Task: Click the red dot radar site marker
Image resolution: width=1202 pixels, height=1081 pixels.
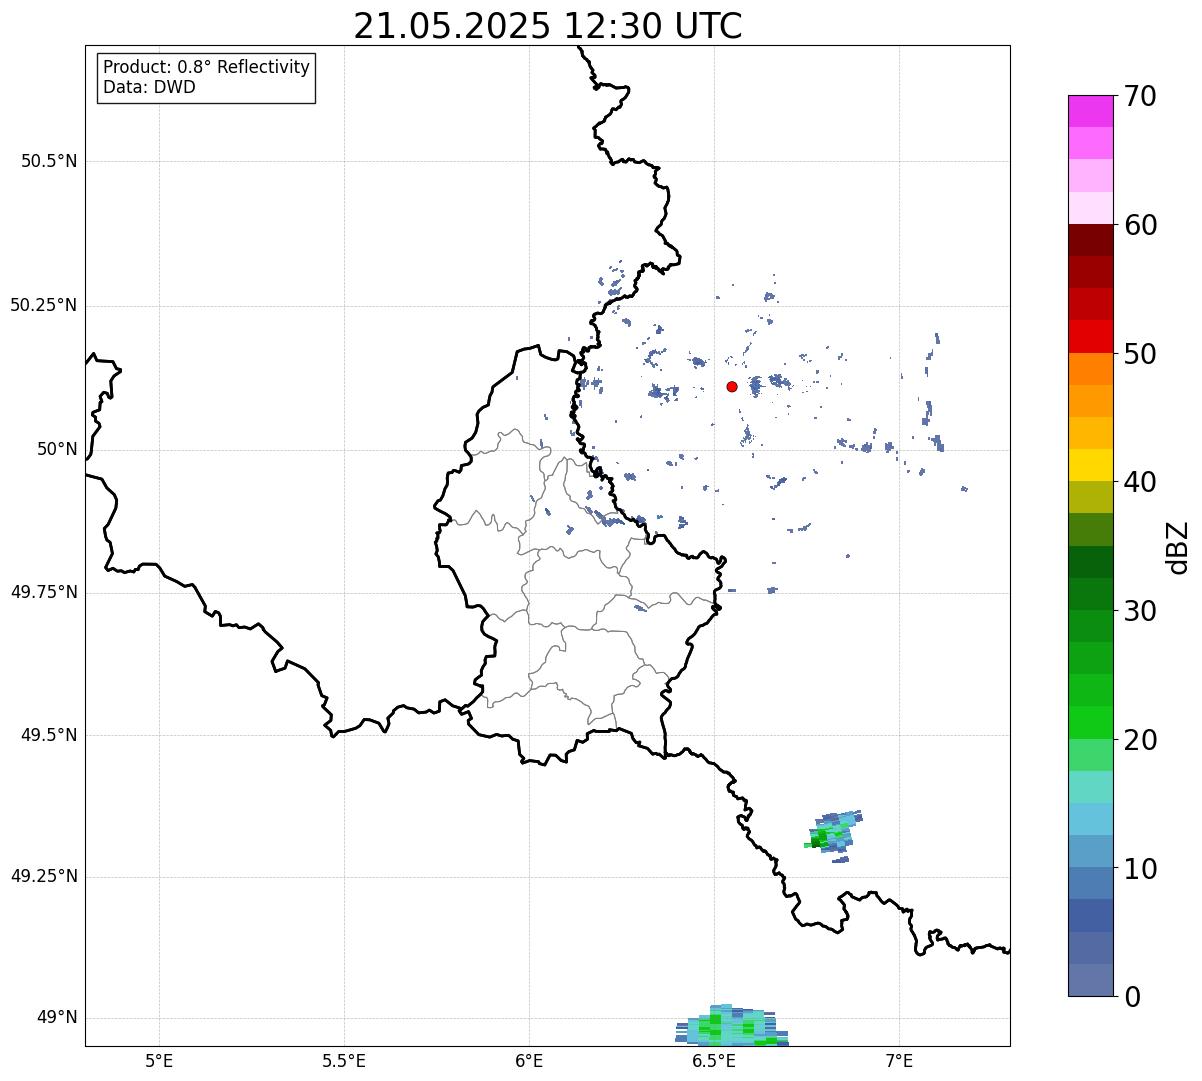Action: coord(732,387)
